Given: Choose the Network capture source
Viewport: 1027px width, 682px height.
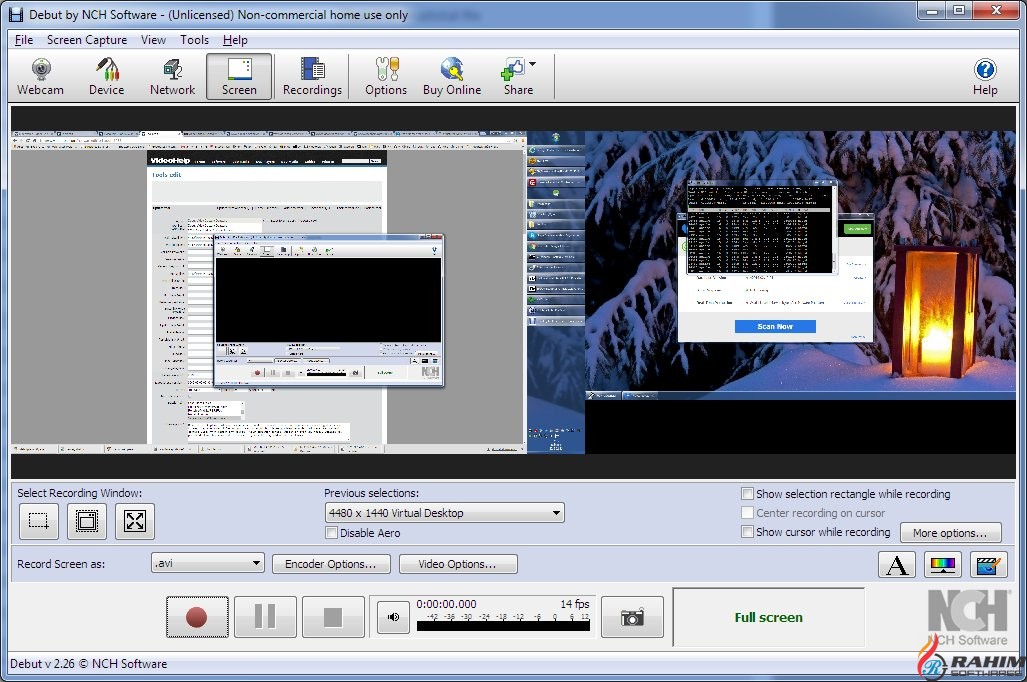Looking at the screenshot, I should point(172,77).
